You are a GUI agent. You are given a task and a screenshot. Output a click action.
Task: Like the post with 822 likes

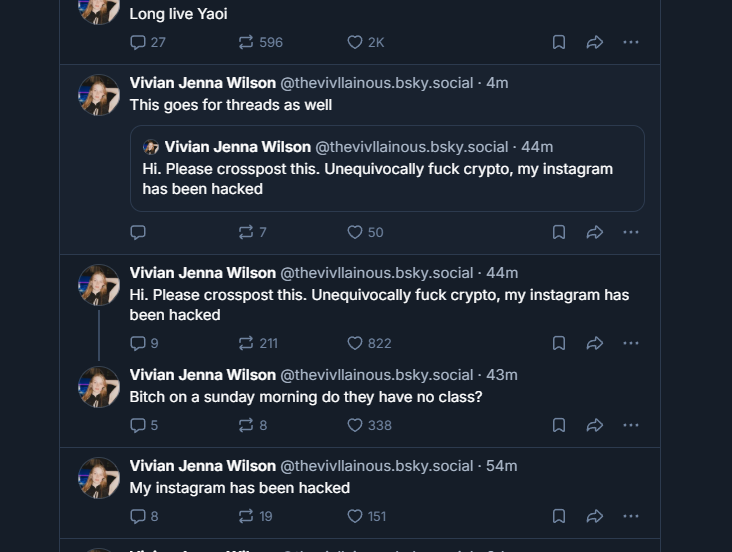tap(369, 343)
